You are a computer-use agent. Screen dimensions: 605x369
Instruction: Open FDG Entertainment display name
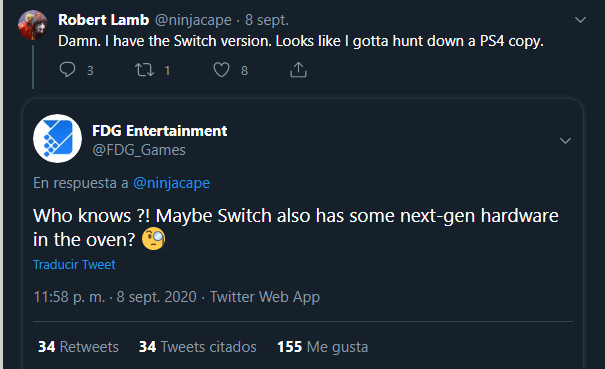[x=159, y=131]
